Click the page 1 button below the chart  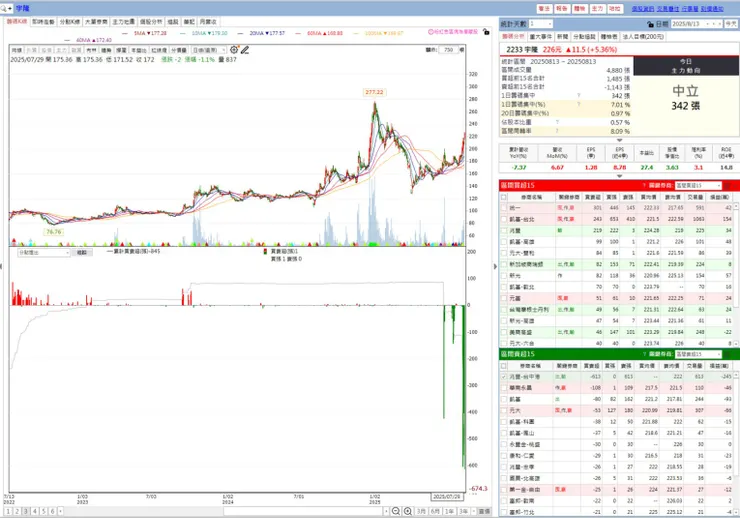click(x=8, y=511)
